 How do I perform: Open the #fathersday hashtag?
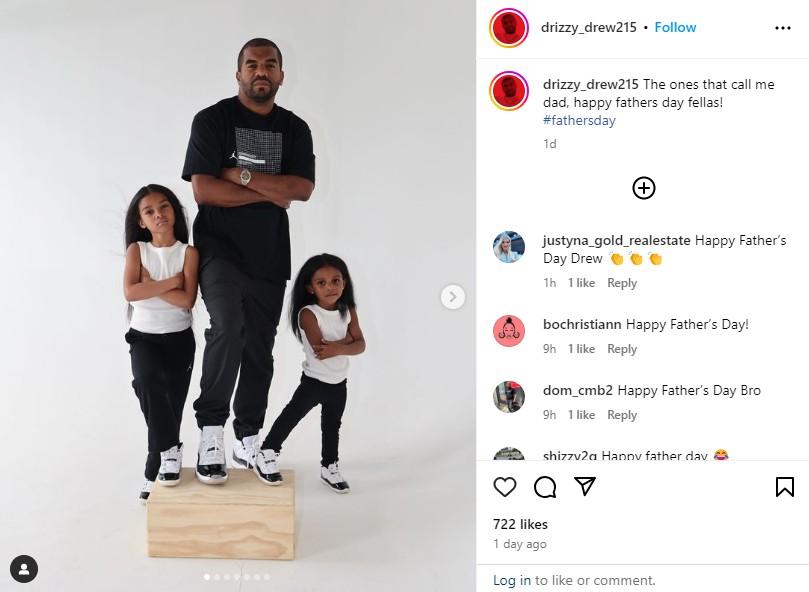[x=579, y=120]
